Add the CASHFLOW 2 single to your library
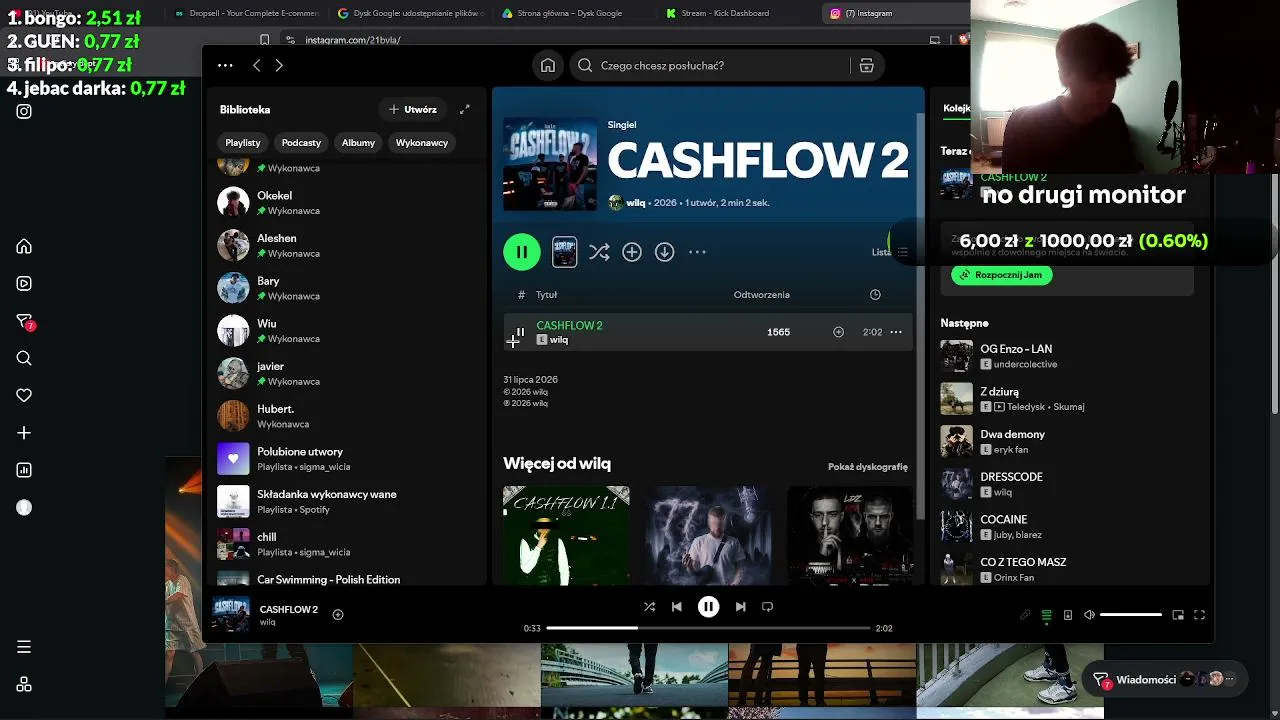The height and width of the screenshot is (720, 1280). 632,252
